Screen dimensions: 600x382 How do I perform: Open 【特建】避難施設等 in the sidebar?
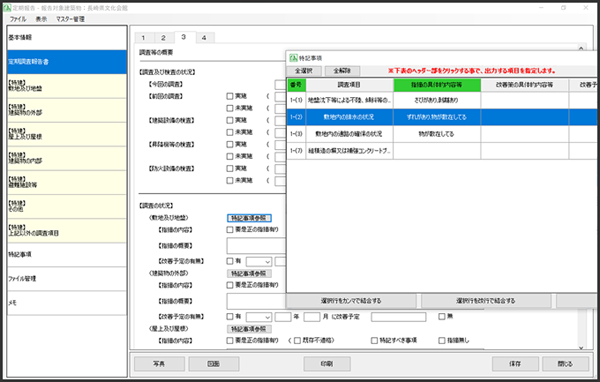pyautogui.click(x=67, y=182)
